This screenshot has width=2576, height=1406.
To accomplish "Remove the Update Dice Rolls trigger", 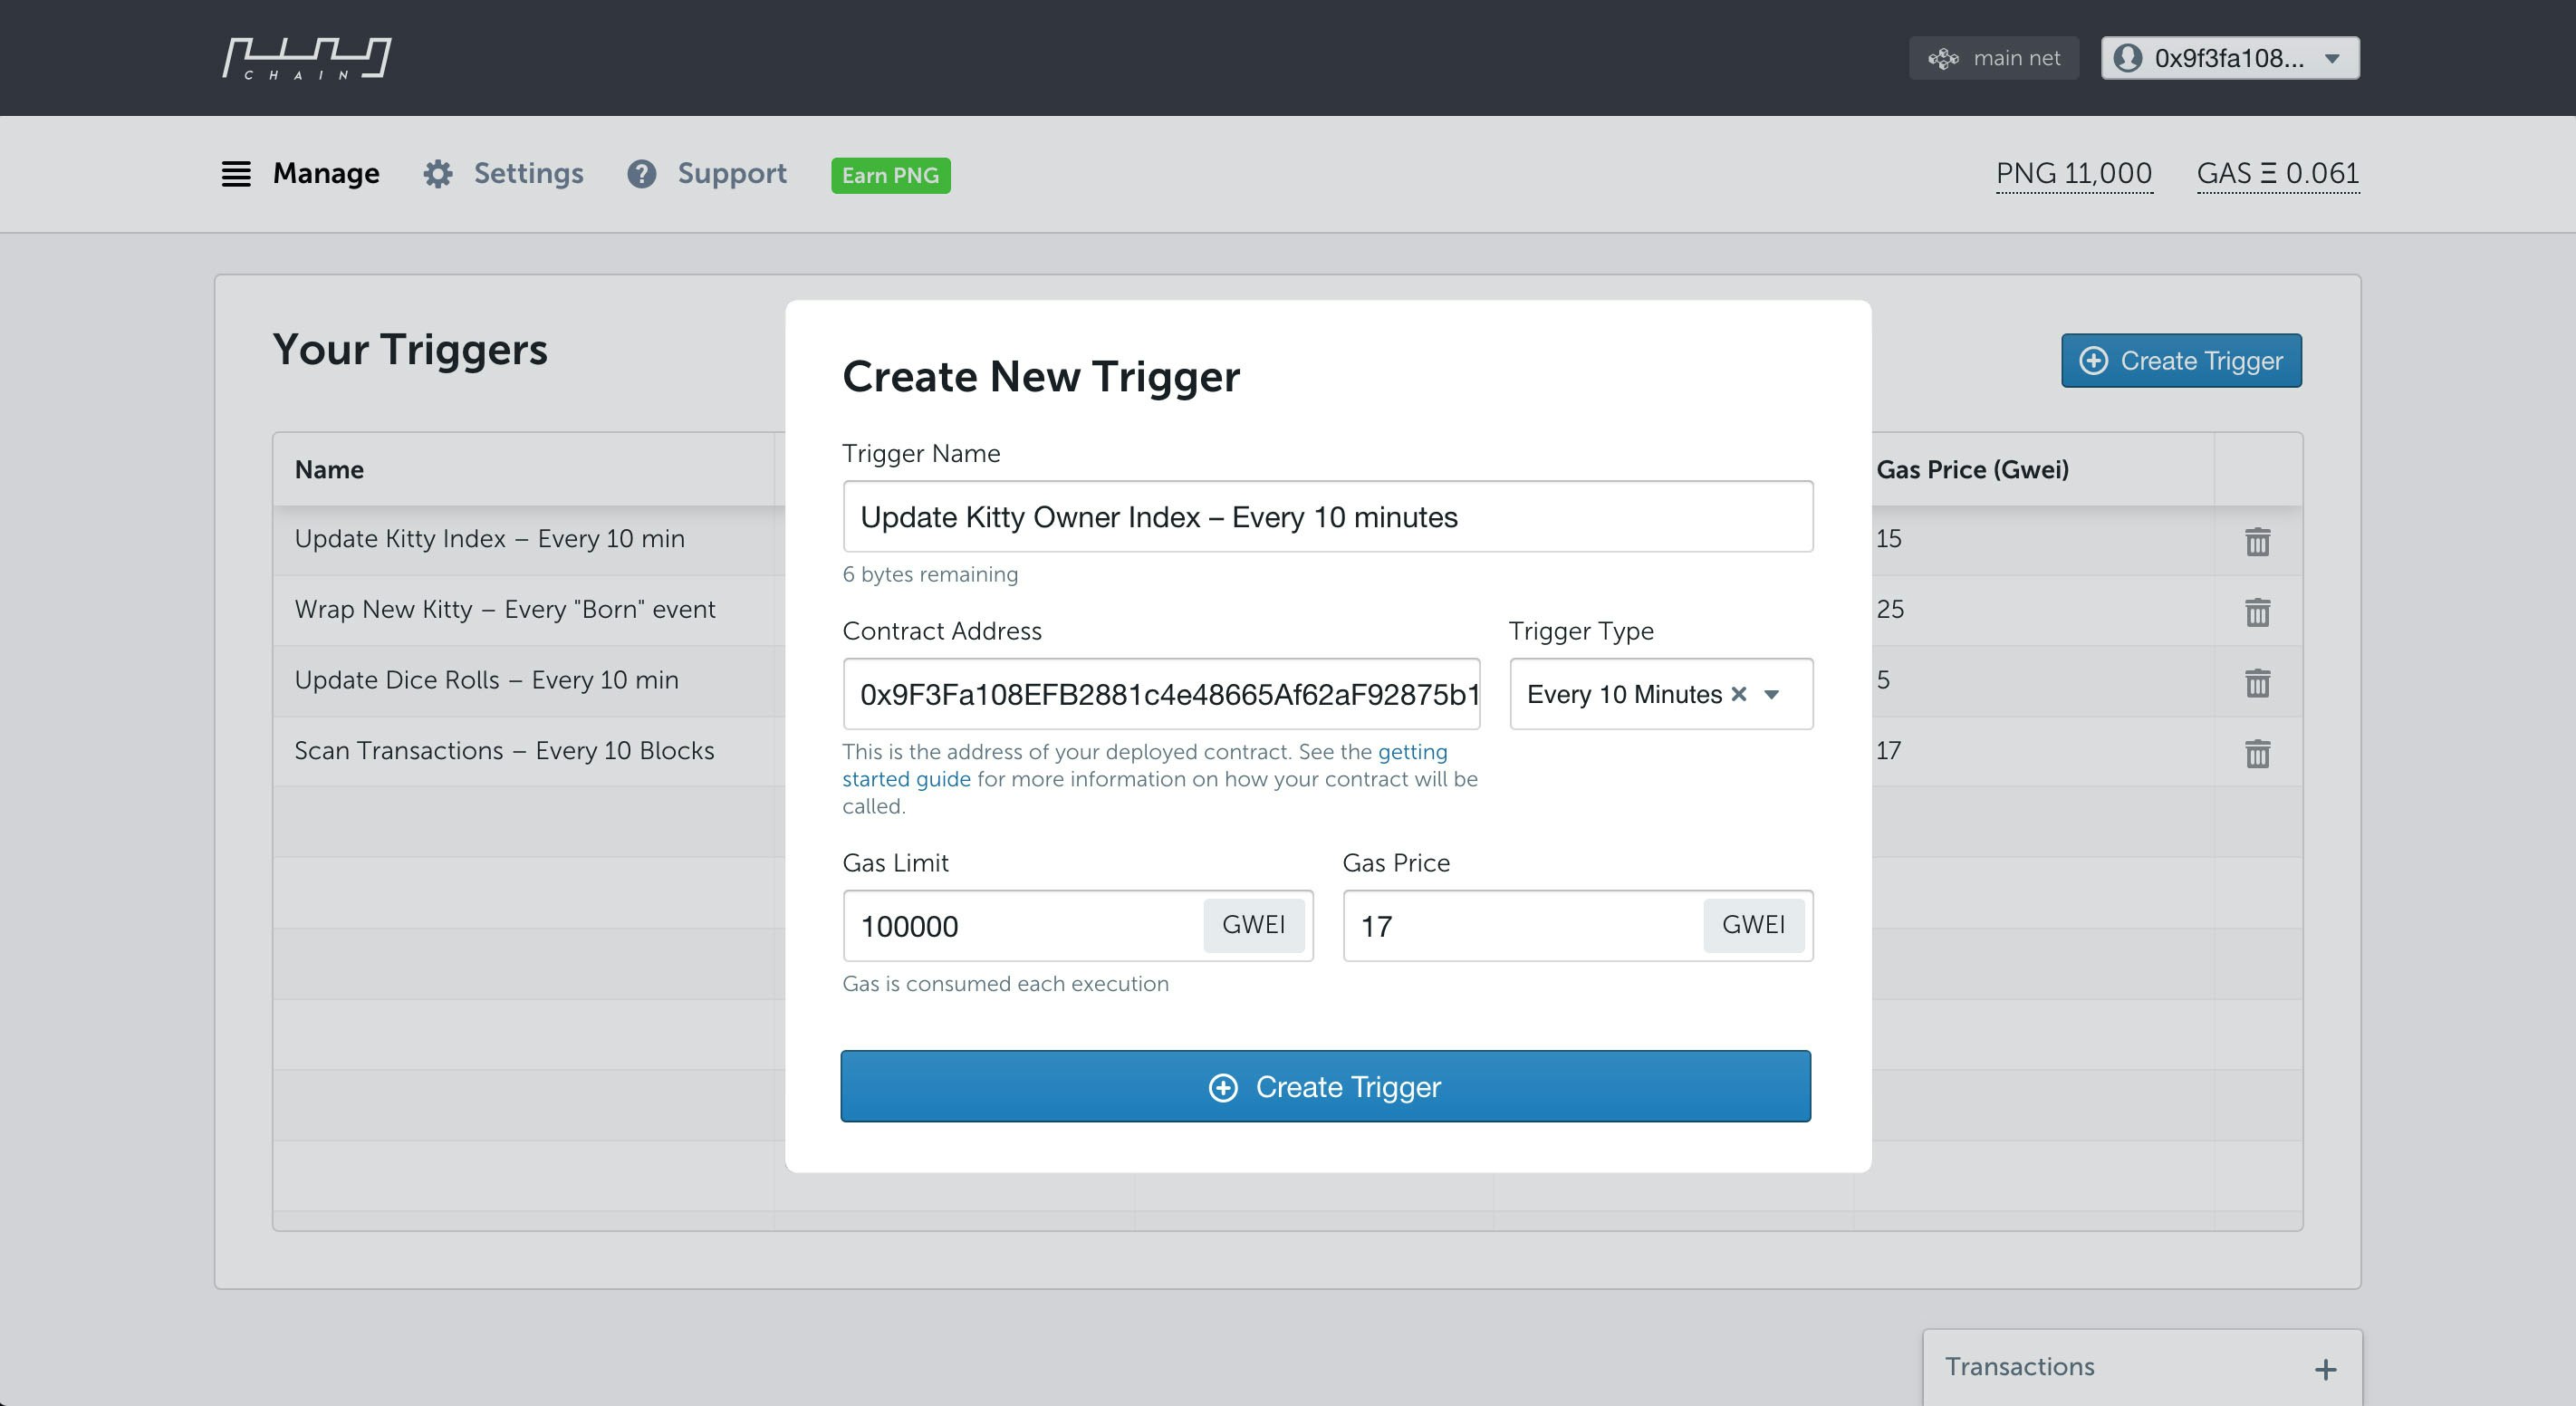I will pos(2257,683).
